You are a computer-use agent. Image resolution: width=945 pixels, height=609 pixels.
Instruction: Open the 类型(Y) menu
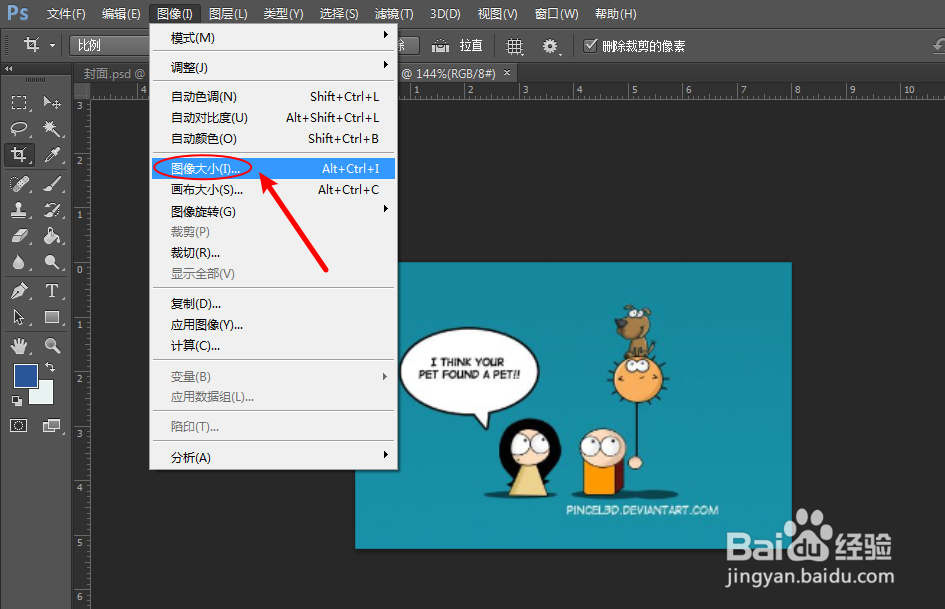click(283, 13)
